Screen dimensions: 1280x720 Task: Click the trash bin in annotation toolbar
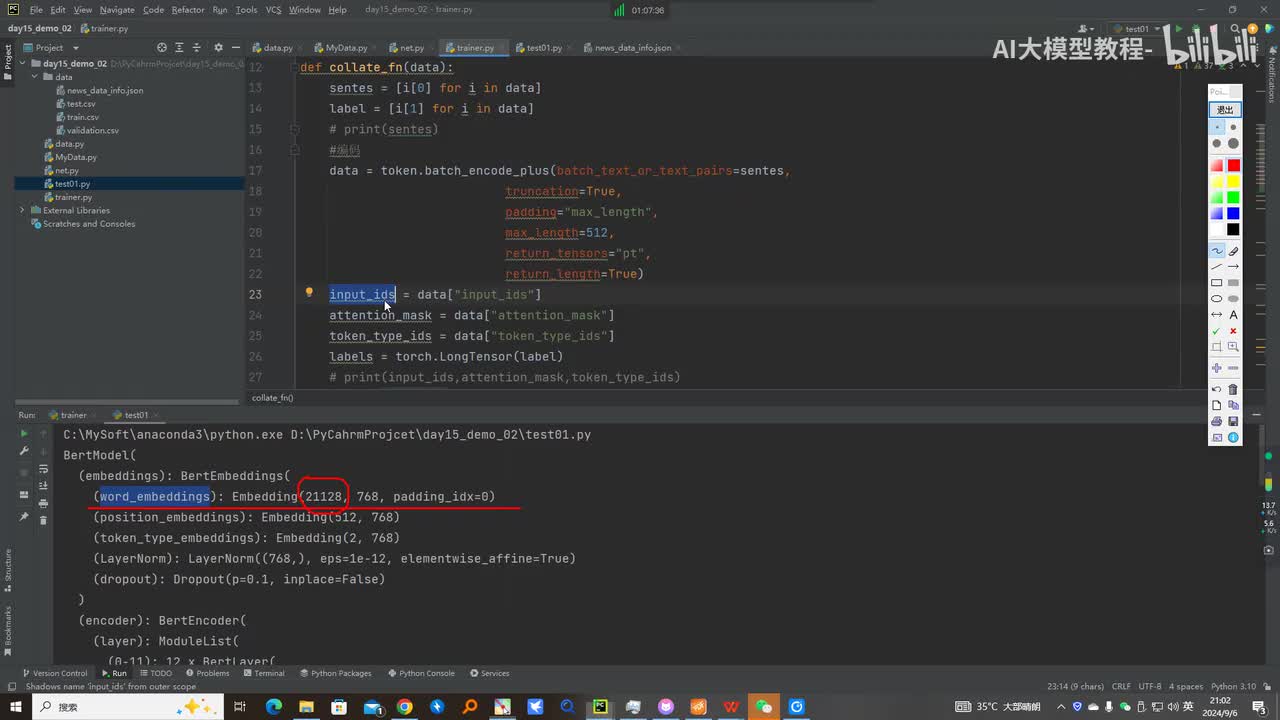(x=1233, y=389)
